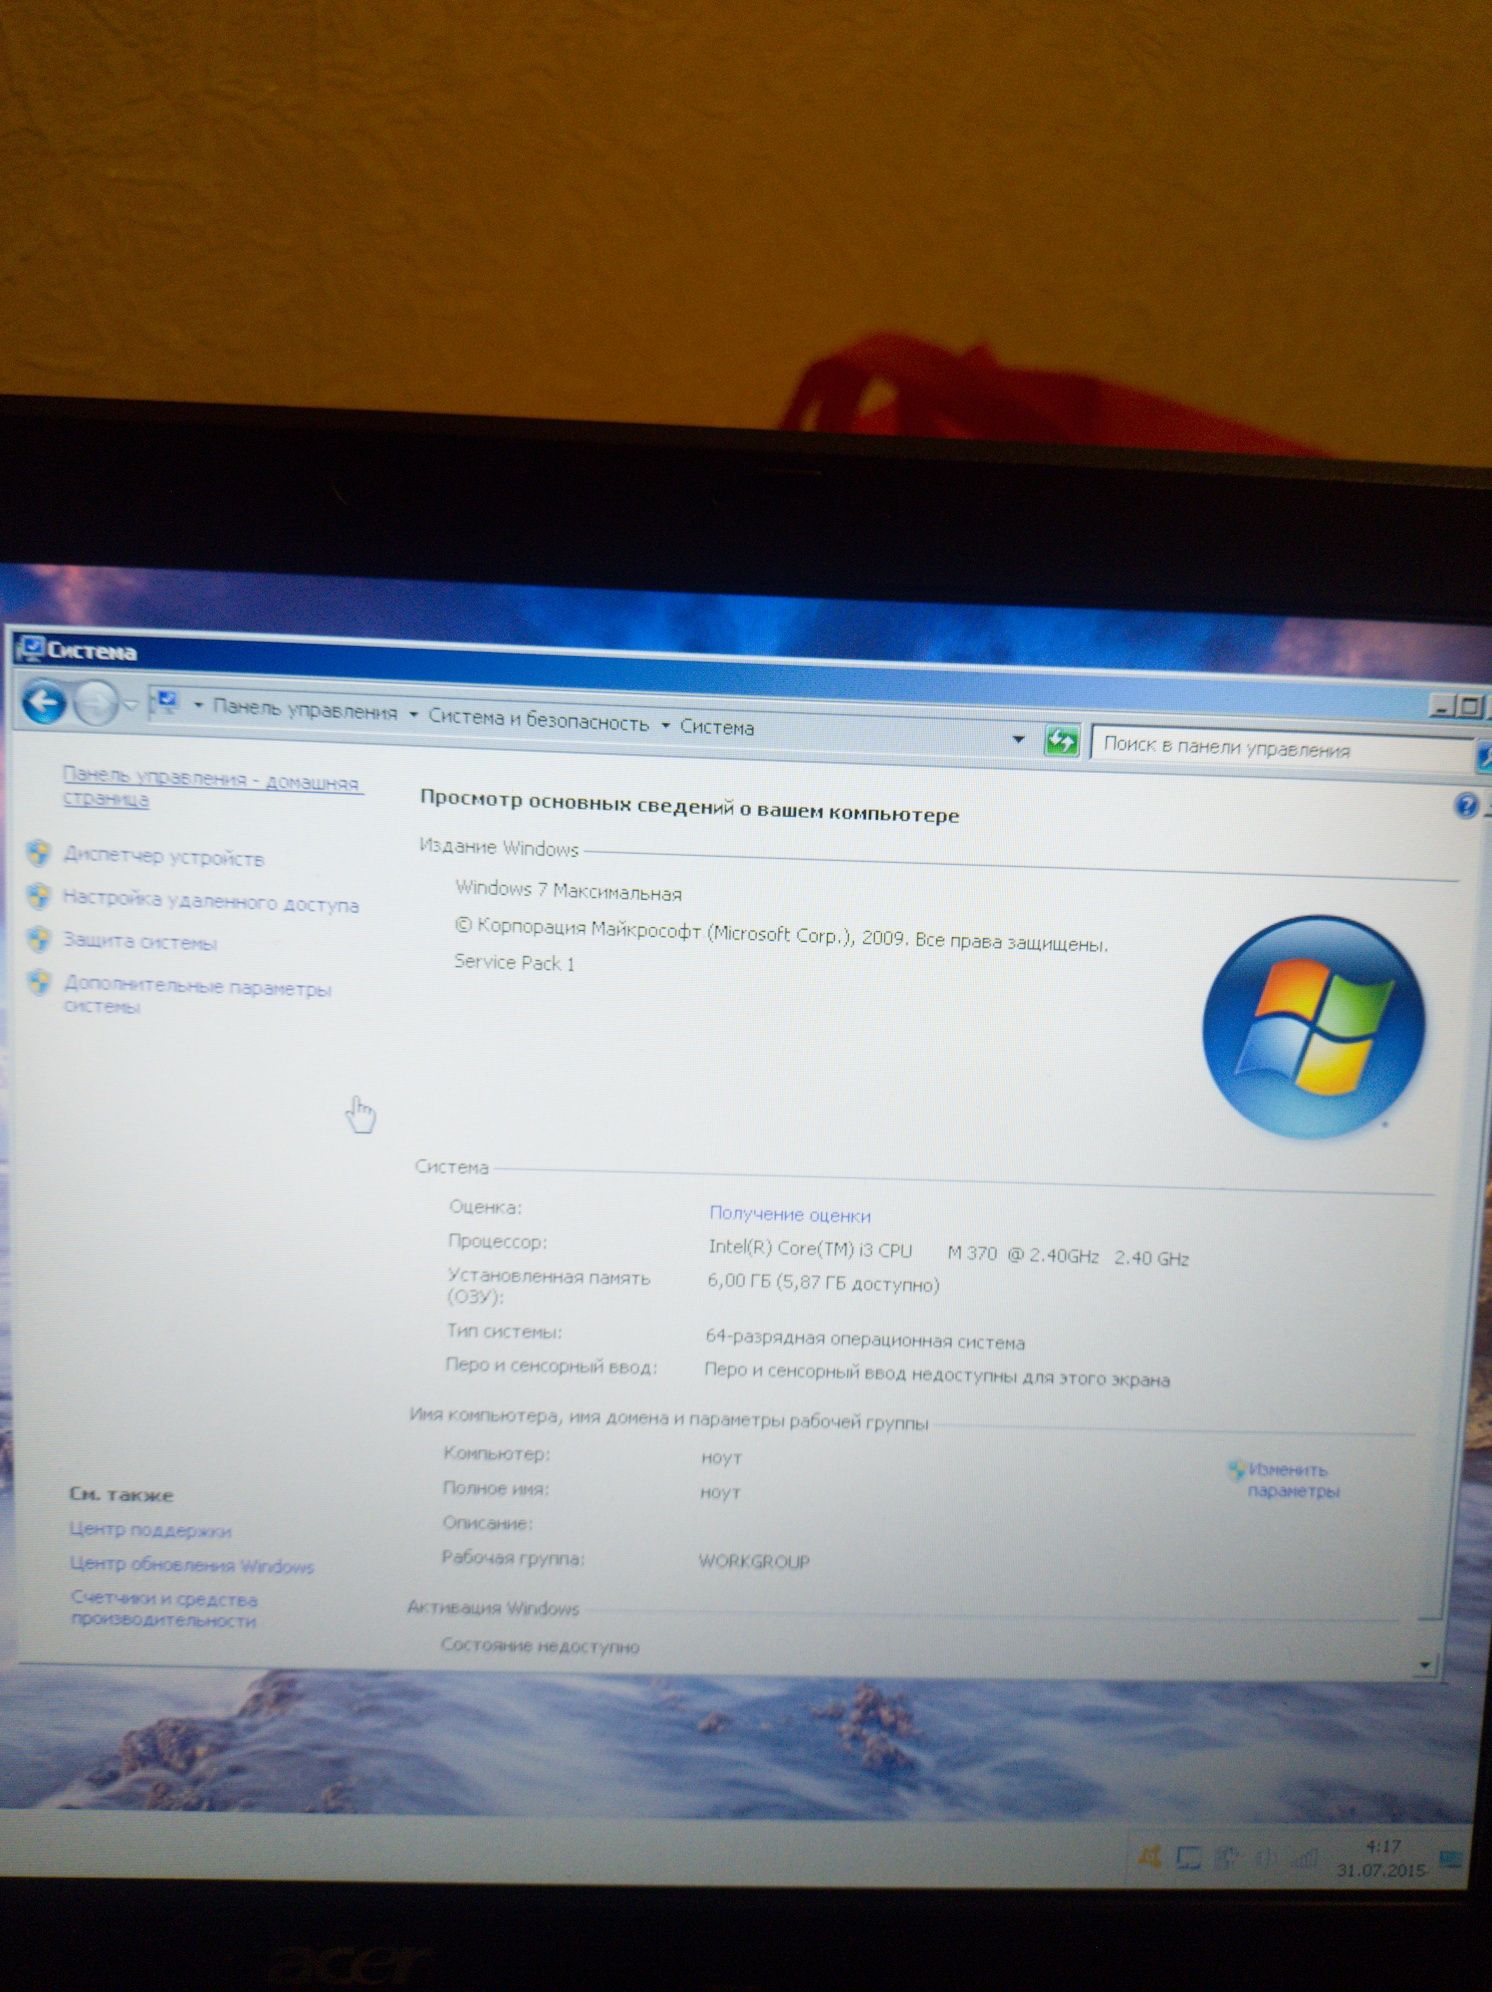1492x1992 pixels.
Task: Click the shield icon beside Диспетчер устройств
Action: 39,853
